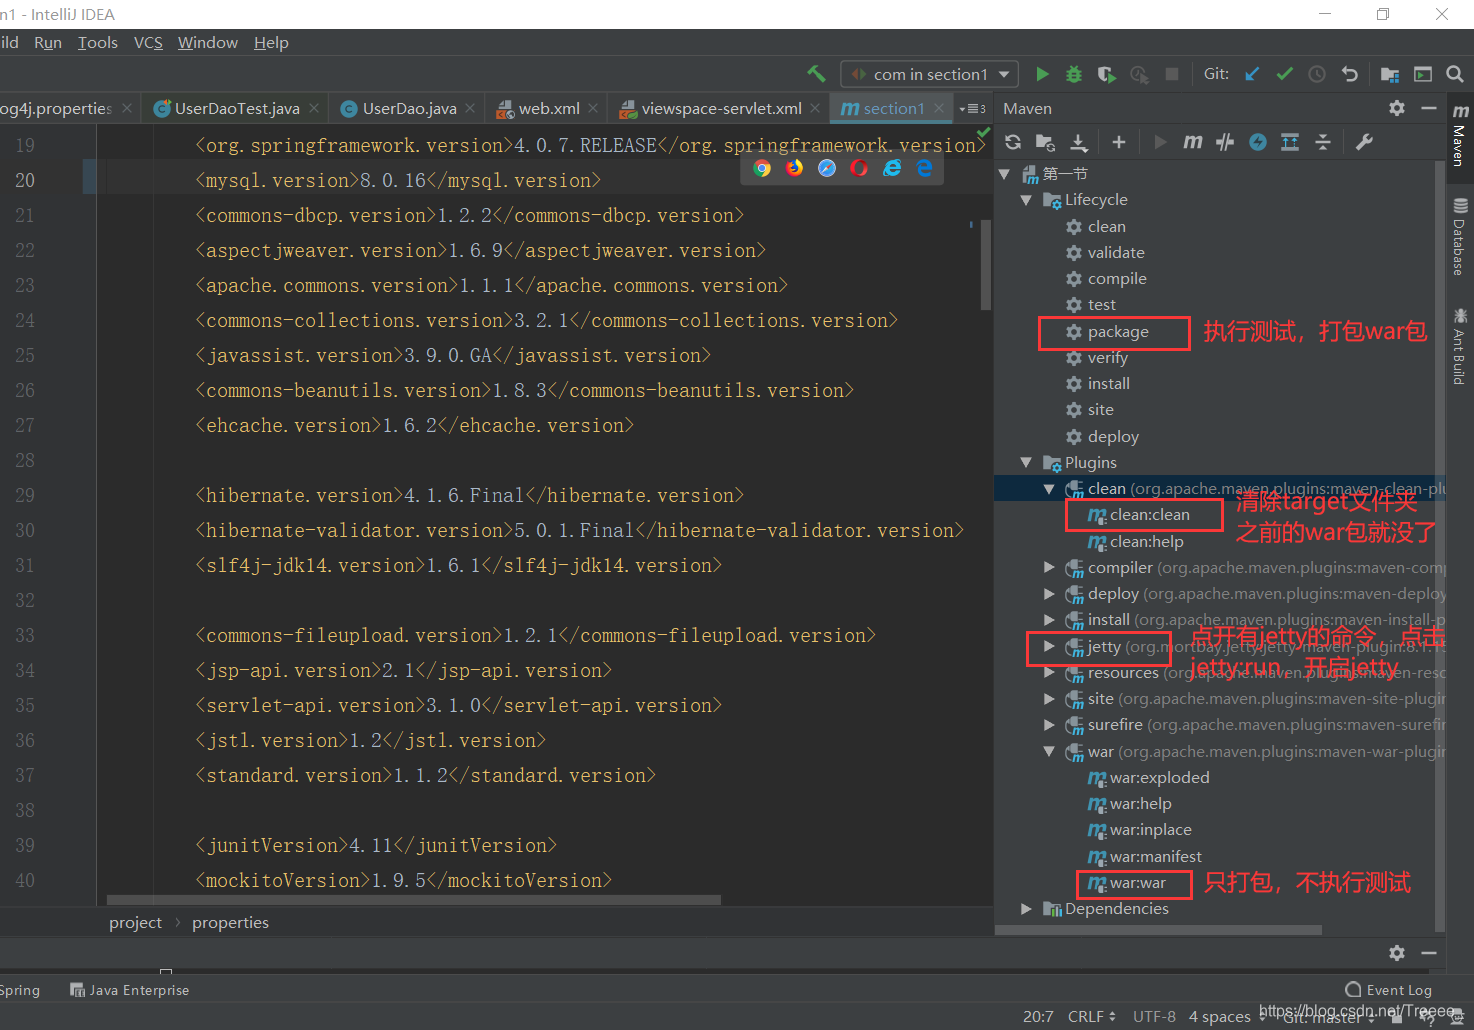The image size is (1474, 1030).
Task: Open the Window menu
Action: [208, 42]
